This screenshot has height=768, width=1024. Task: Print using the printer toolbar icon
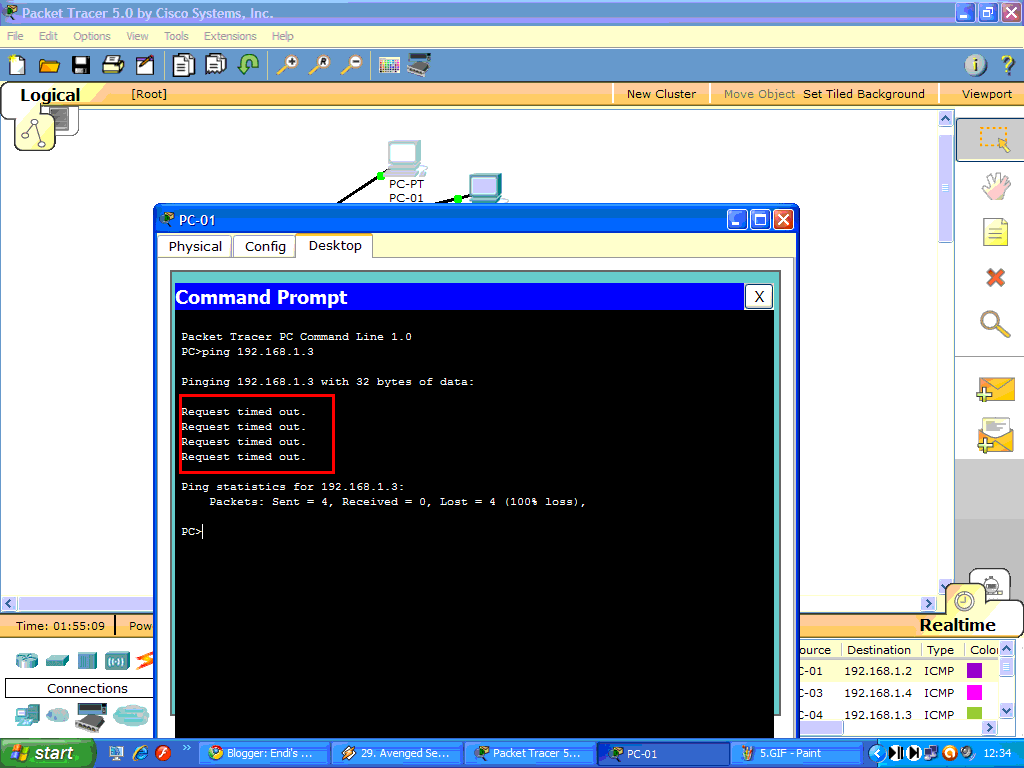113,65
